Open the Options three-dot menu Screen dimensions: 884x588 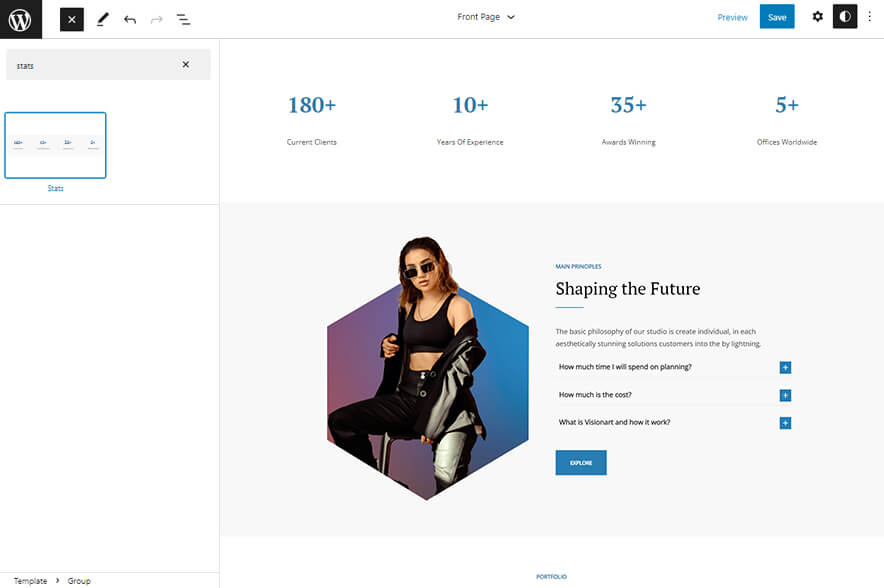[x=871, y=17]
